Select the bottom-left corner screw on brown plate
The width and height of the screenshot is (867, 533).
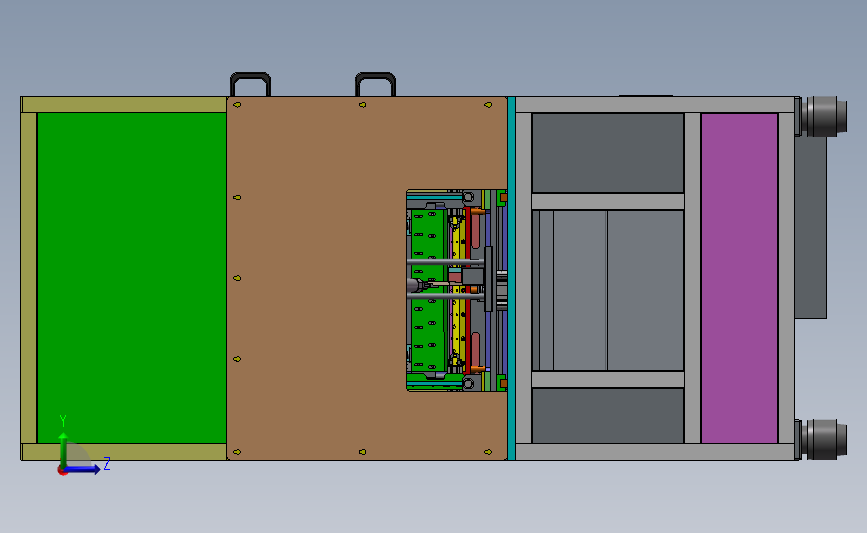[237, 452]
